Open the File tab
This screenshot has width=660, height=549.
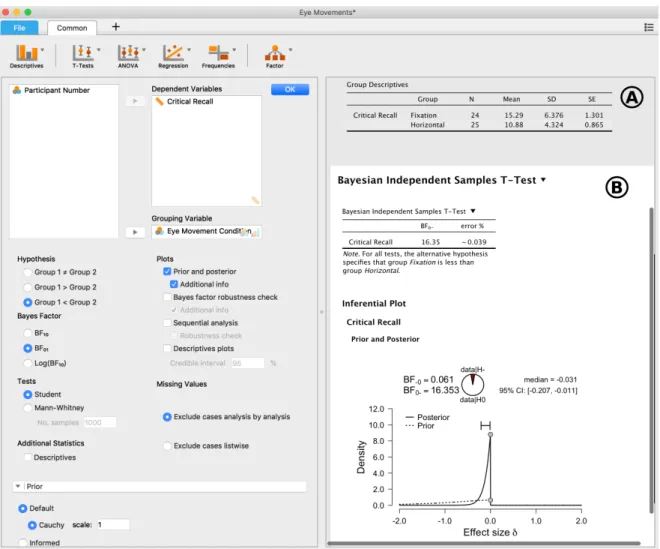click(19, 28)
